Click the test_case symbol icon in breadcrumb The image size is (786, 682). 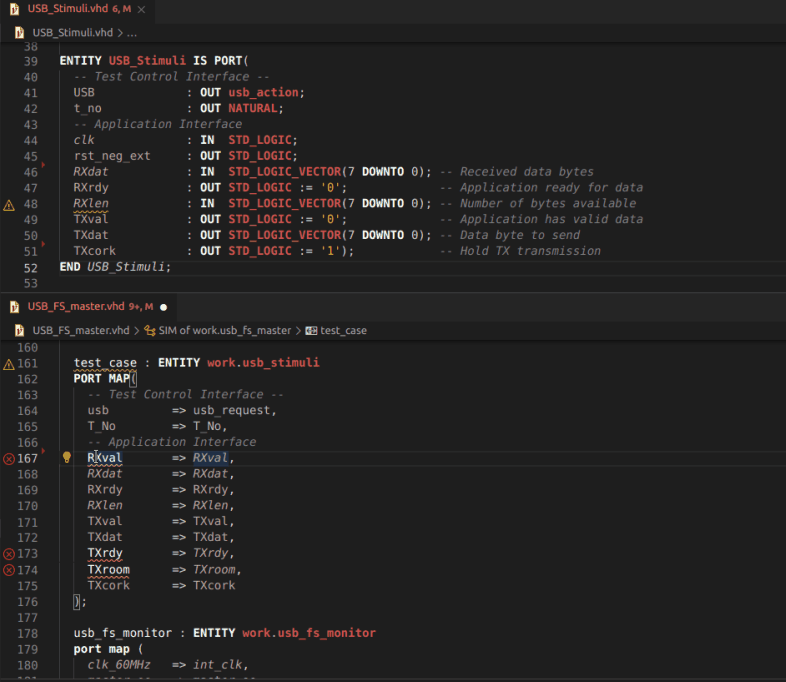[x=311, y=330]
